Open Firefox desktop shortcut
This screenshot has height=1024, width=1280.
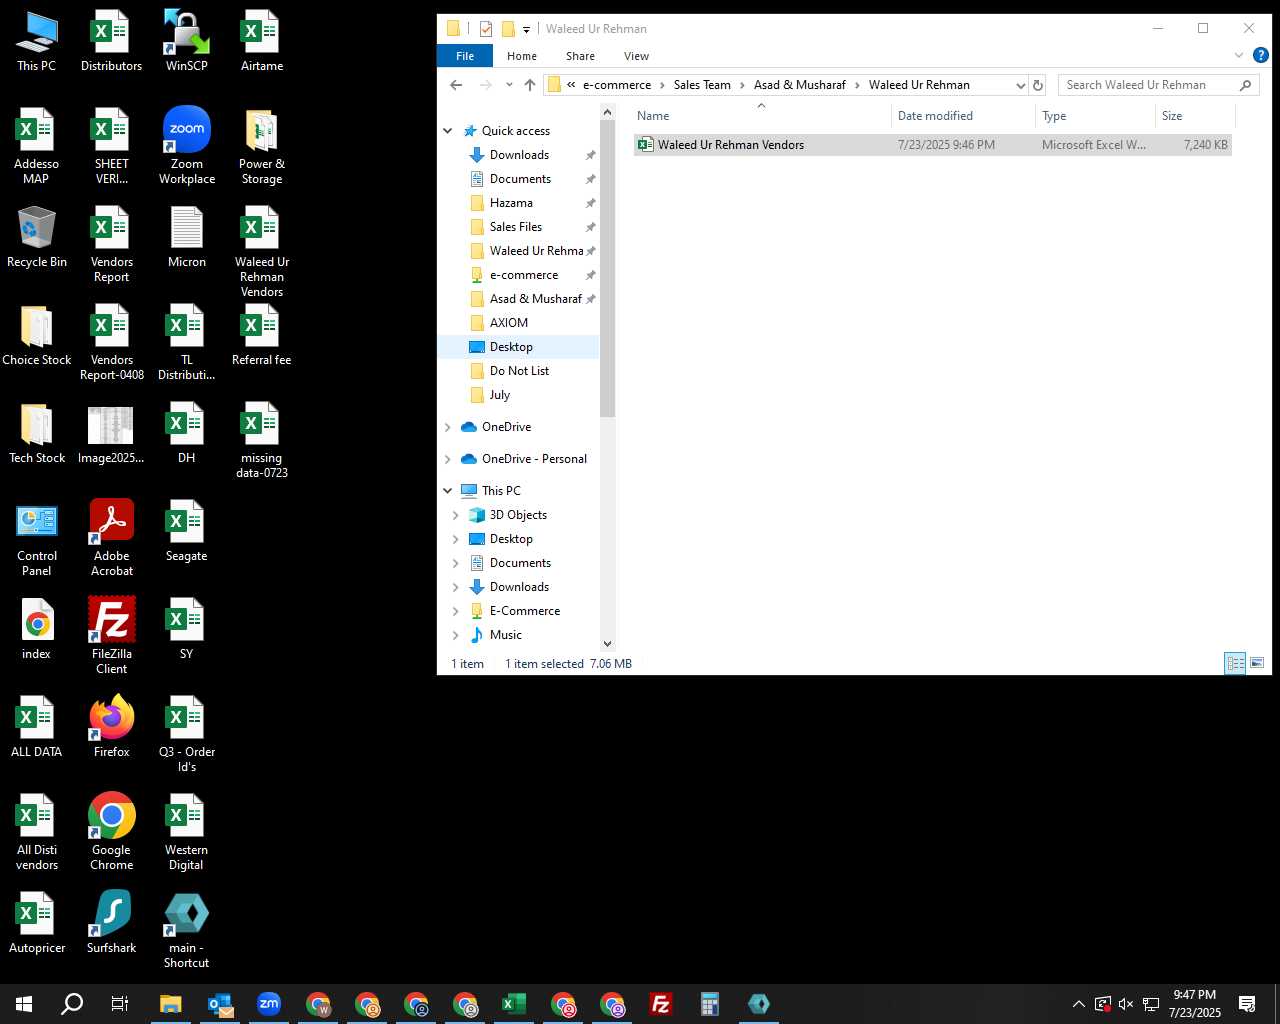point(112,727)
